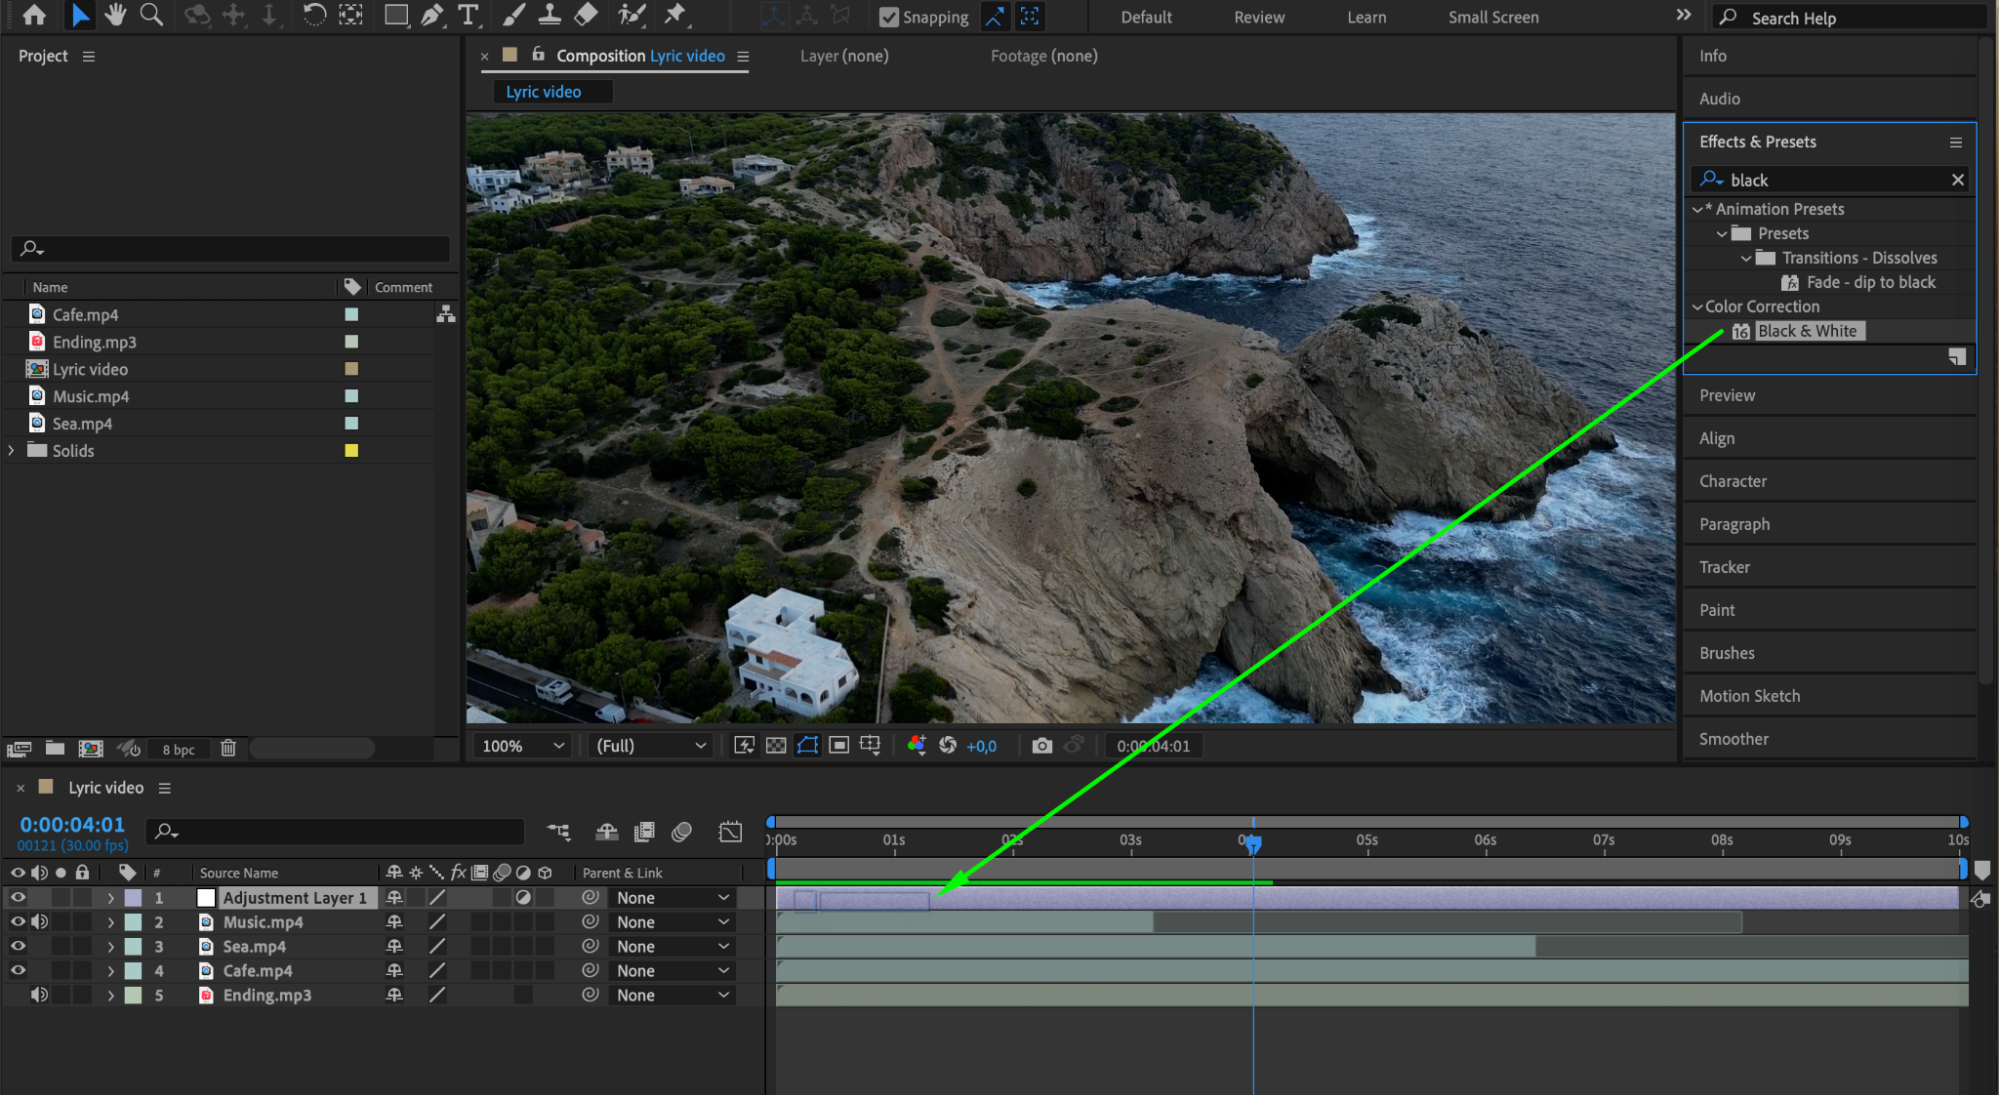Viewport: 1999px width, 1096px height.
Task: Clear the effects search field
Action: [1957, 180]
